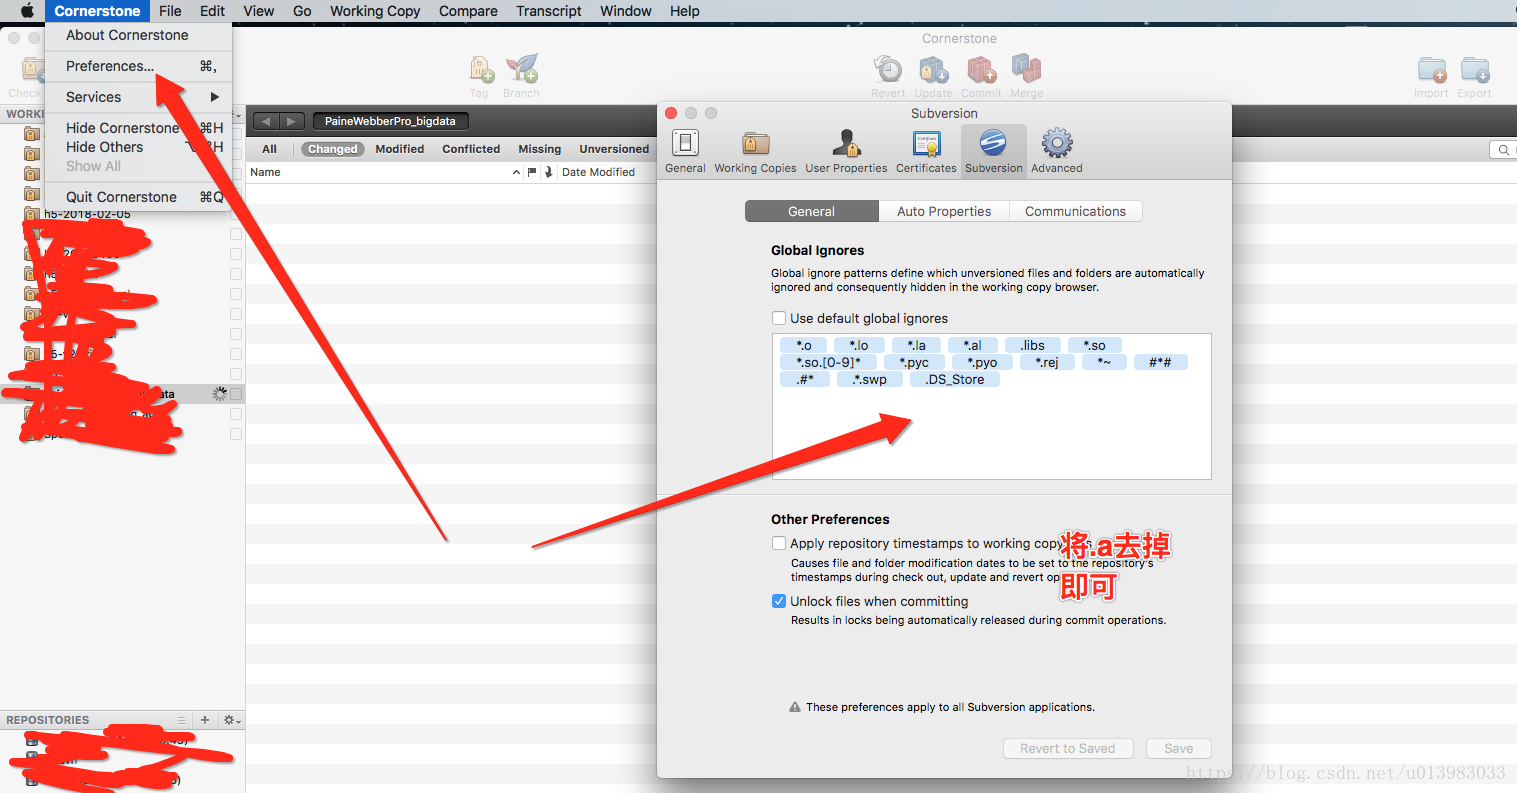Filter files by All
The image size is (1517, 793).
[269, 149]
